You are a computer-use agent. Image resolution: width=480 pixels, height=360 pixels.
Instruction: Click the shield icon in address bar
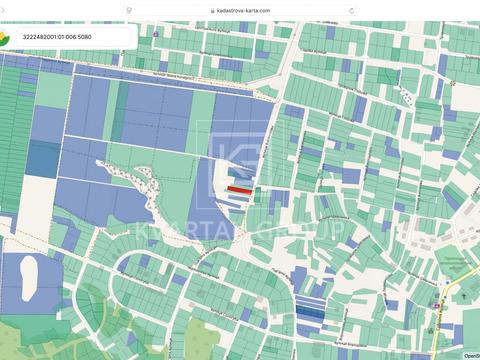(129, 10)
